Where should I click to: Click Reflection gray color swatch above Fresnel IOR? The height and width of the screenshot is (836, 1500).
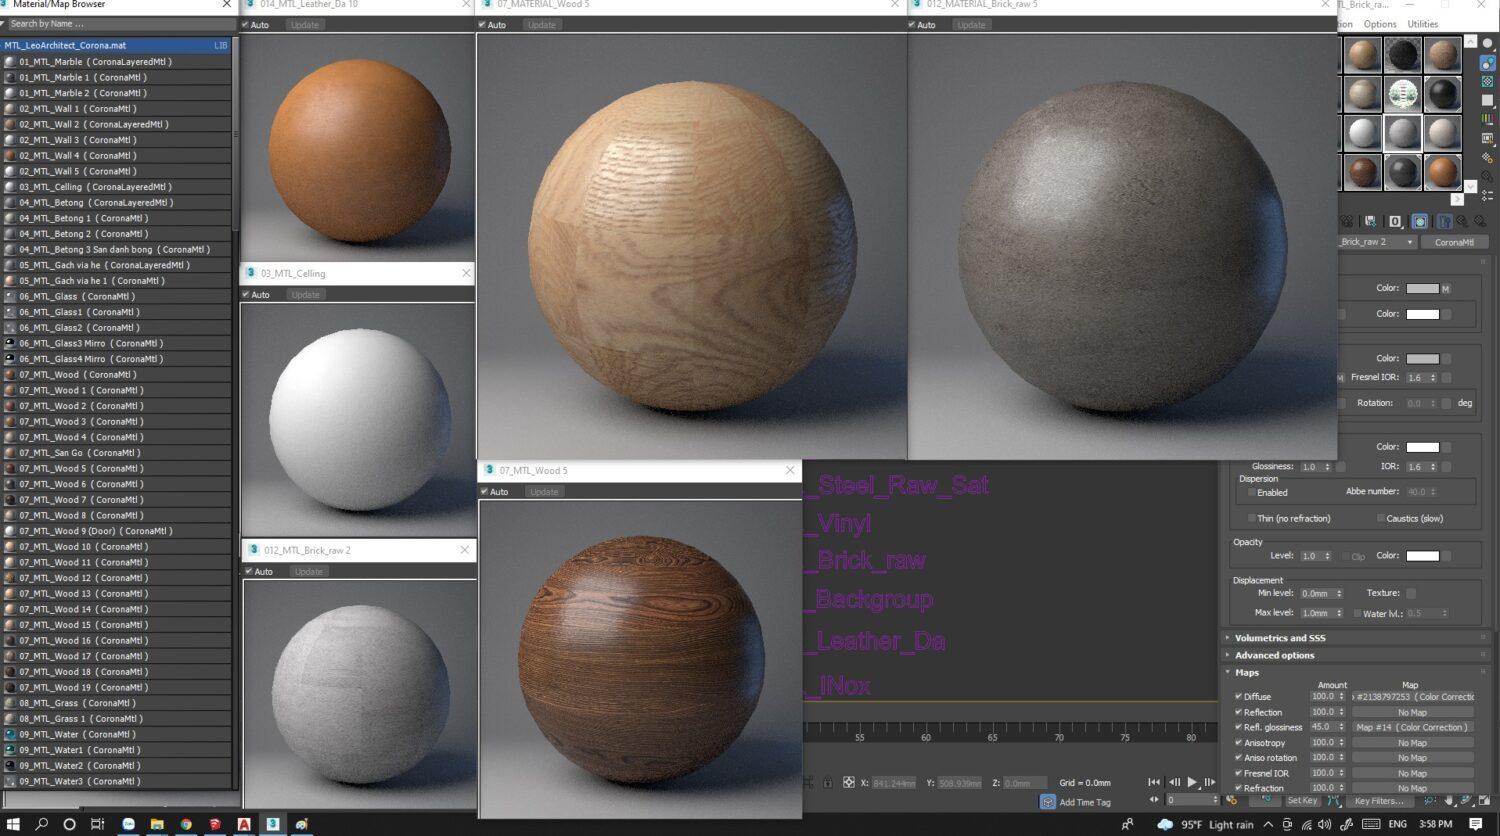[1422, 358]
